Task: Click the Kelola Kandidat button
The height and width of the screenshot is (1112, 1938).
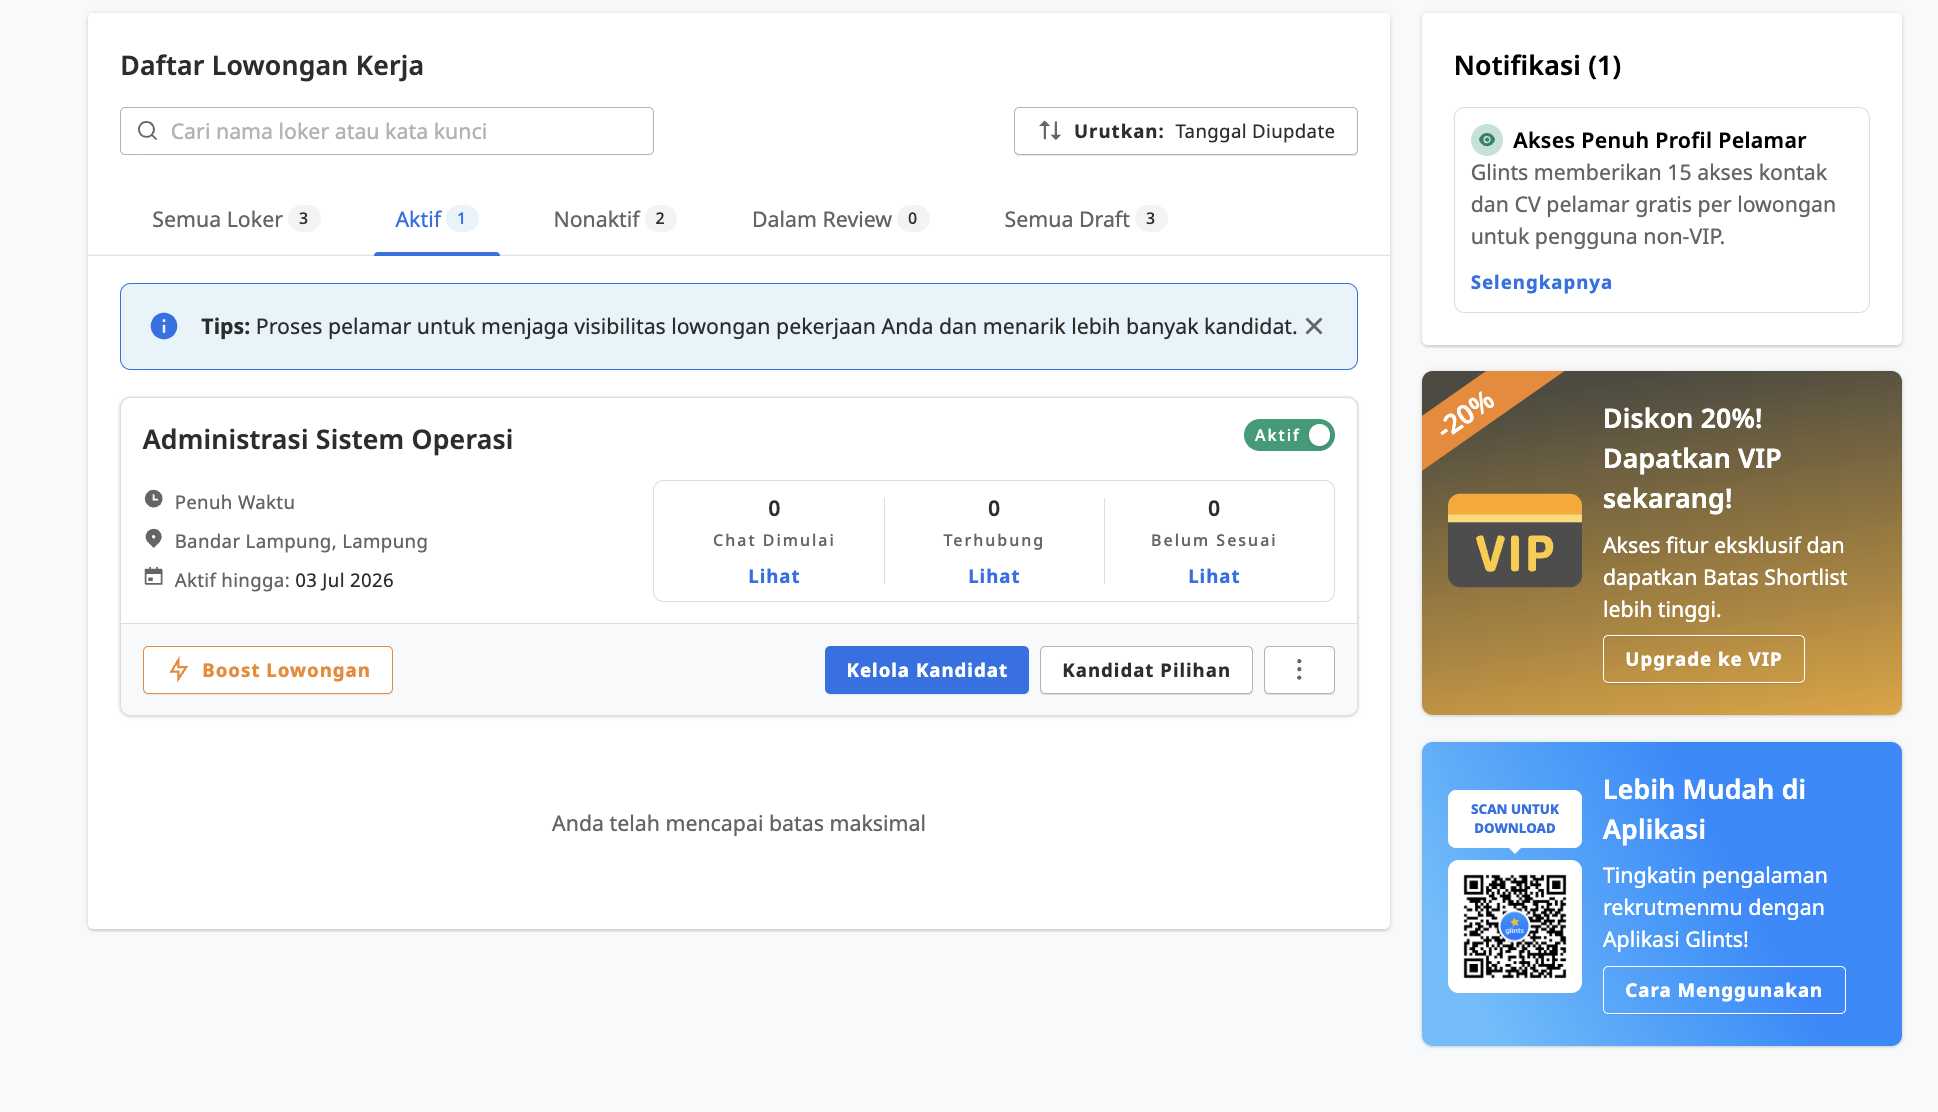Action: (x=927, y=670)
